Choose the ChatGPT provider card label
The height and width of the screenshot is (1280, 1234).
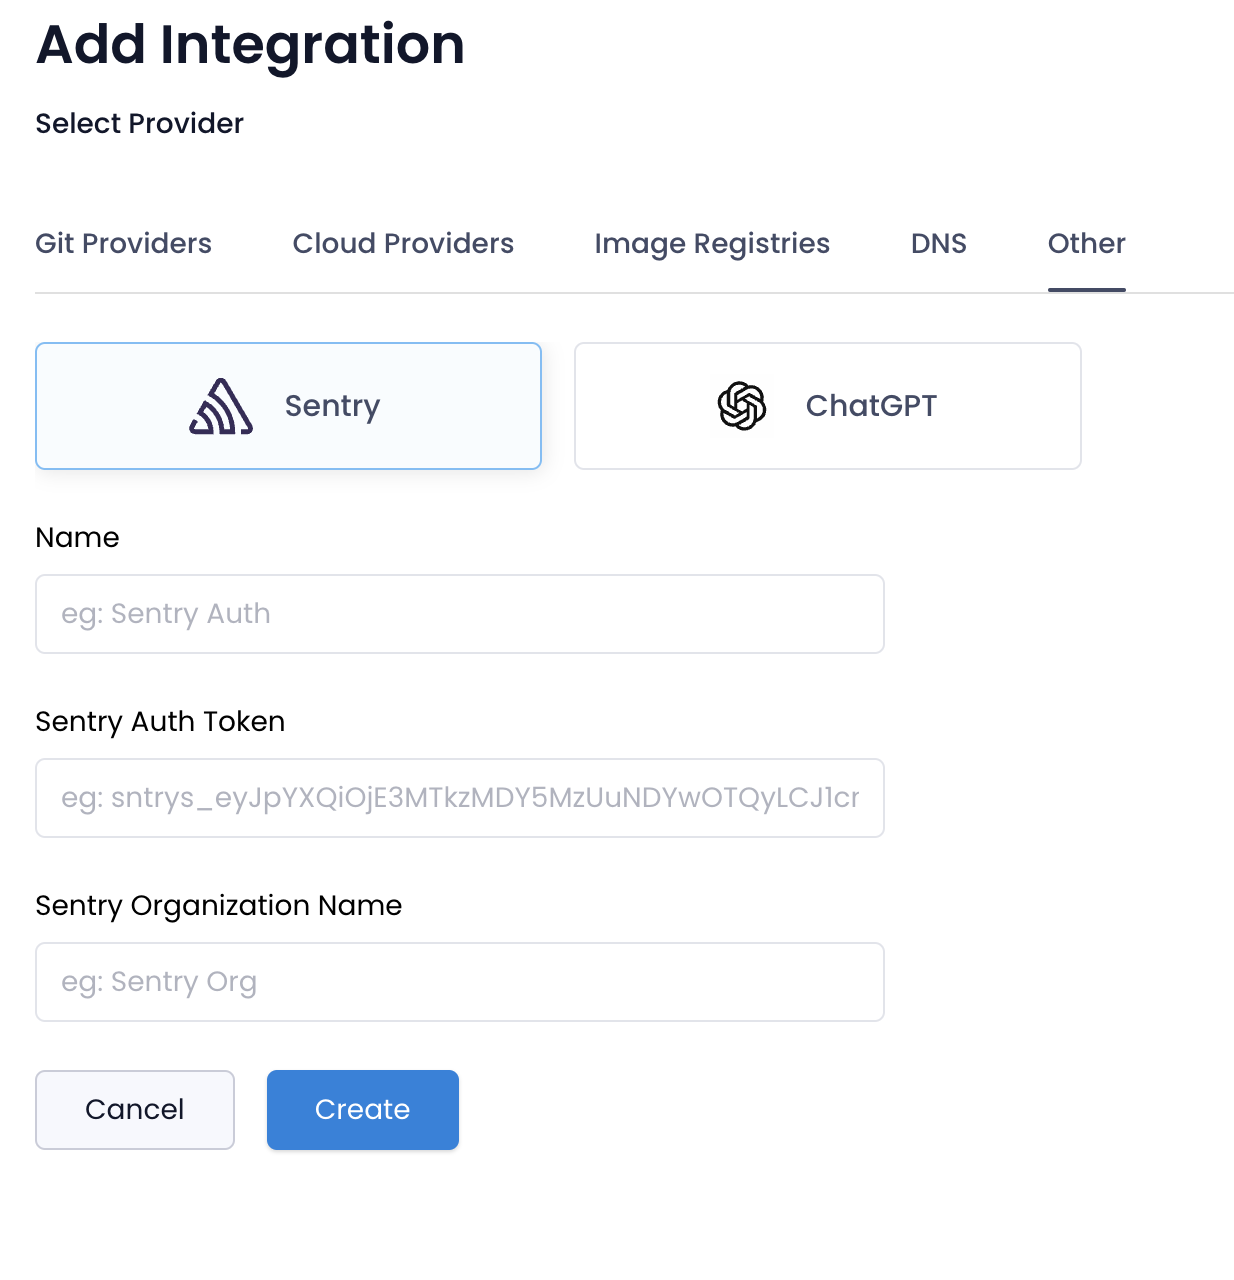pyautogui.click(x=871, y=406)
